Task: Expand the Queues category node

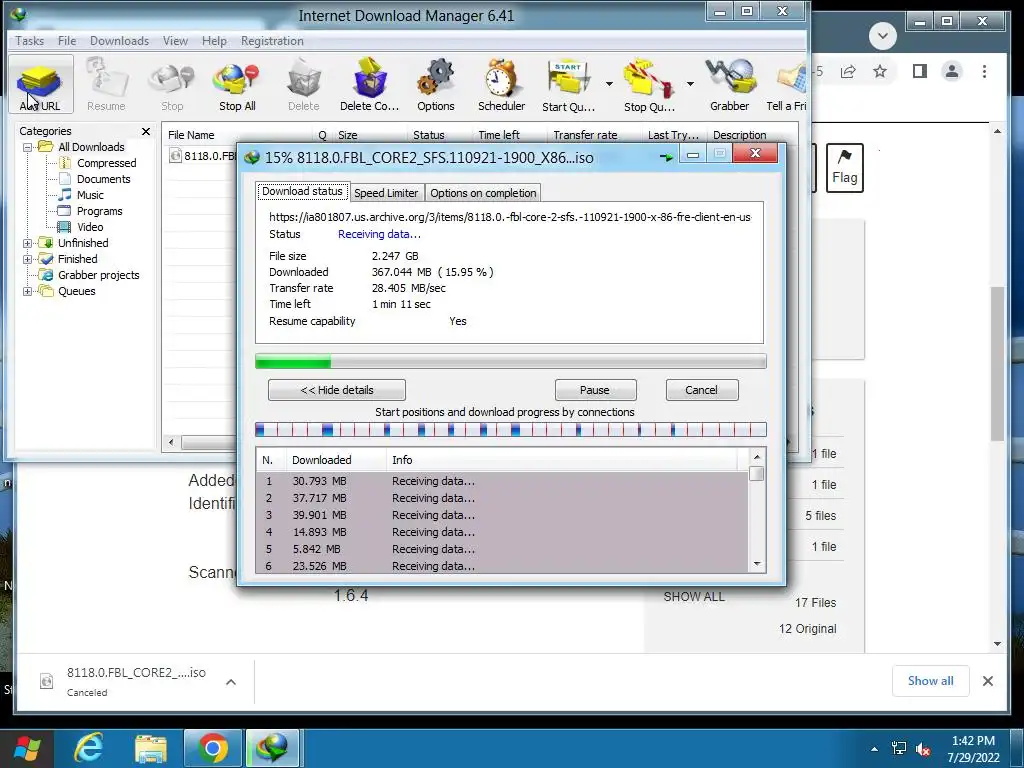Action: click(27, 291)
